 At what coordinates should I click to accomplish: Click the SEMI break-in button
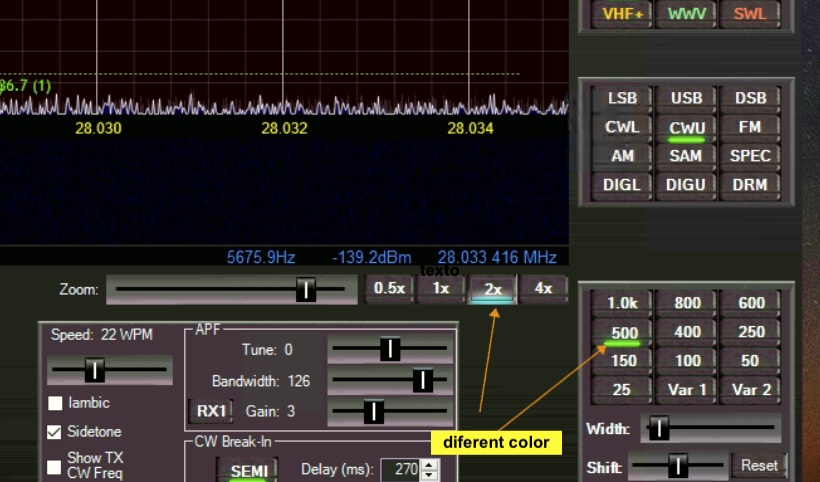pos(248,470)
